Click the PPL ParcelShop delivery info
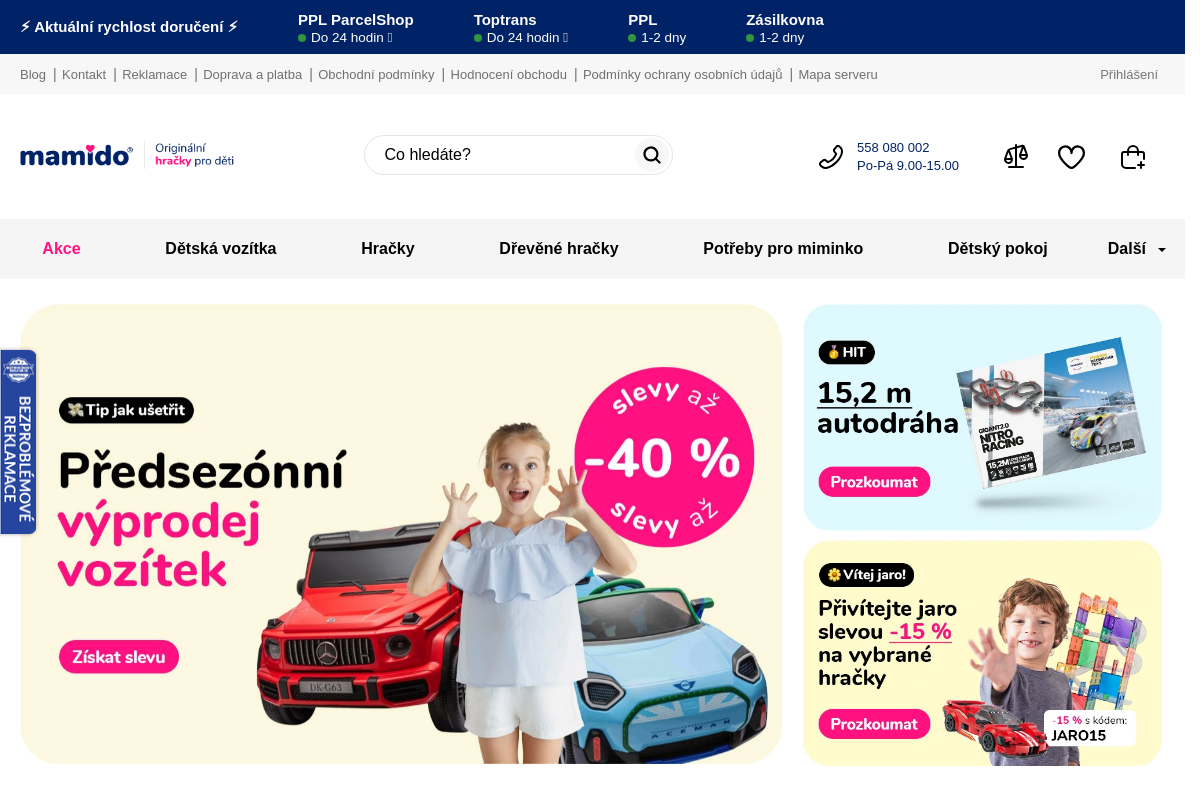 355,28
